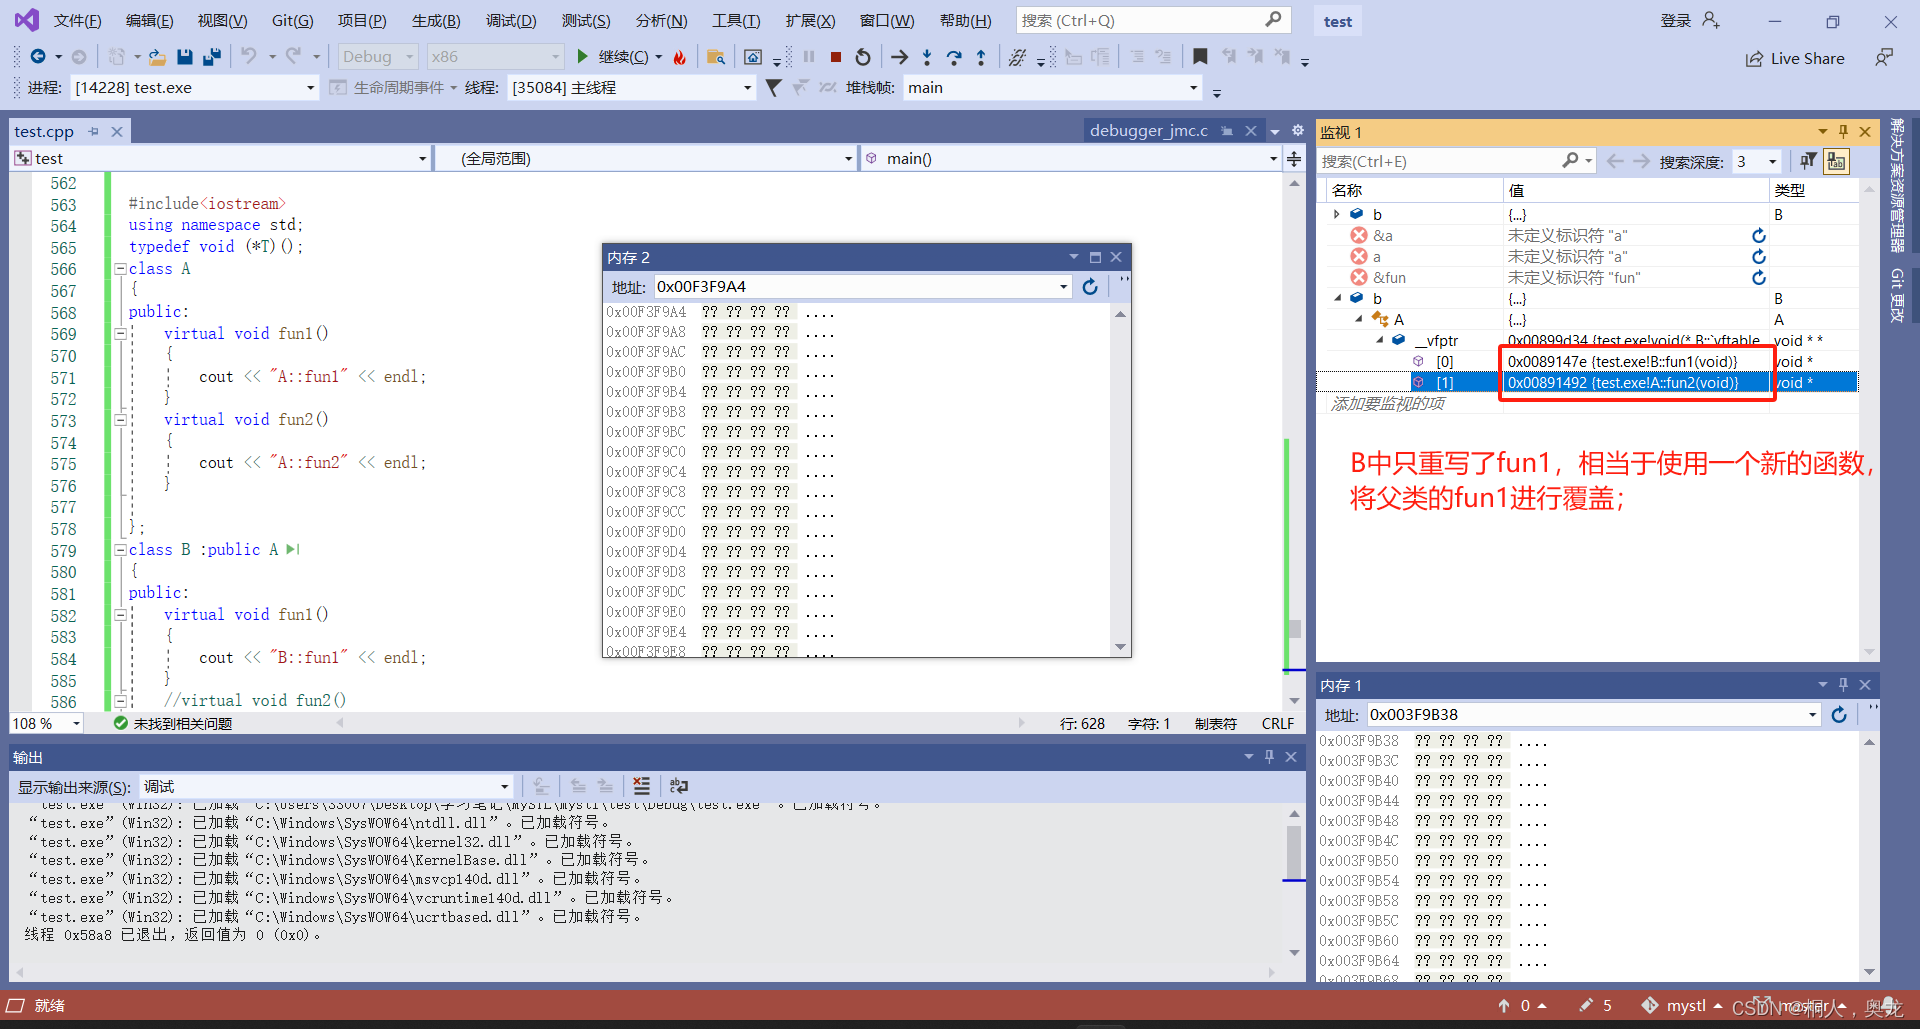The image size is (1920, 1029).
Task: Switch to debugger_jmc.c tab
Action: click(x=1149, y=131)
